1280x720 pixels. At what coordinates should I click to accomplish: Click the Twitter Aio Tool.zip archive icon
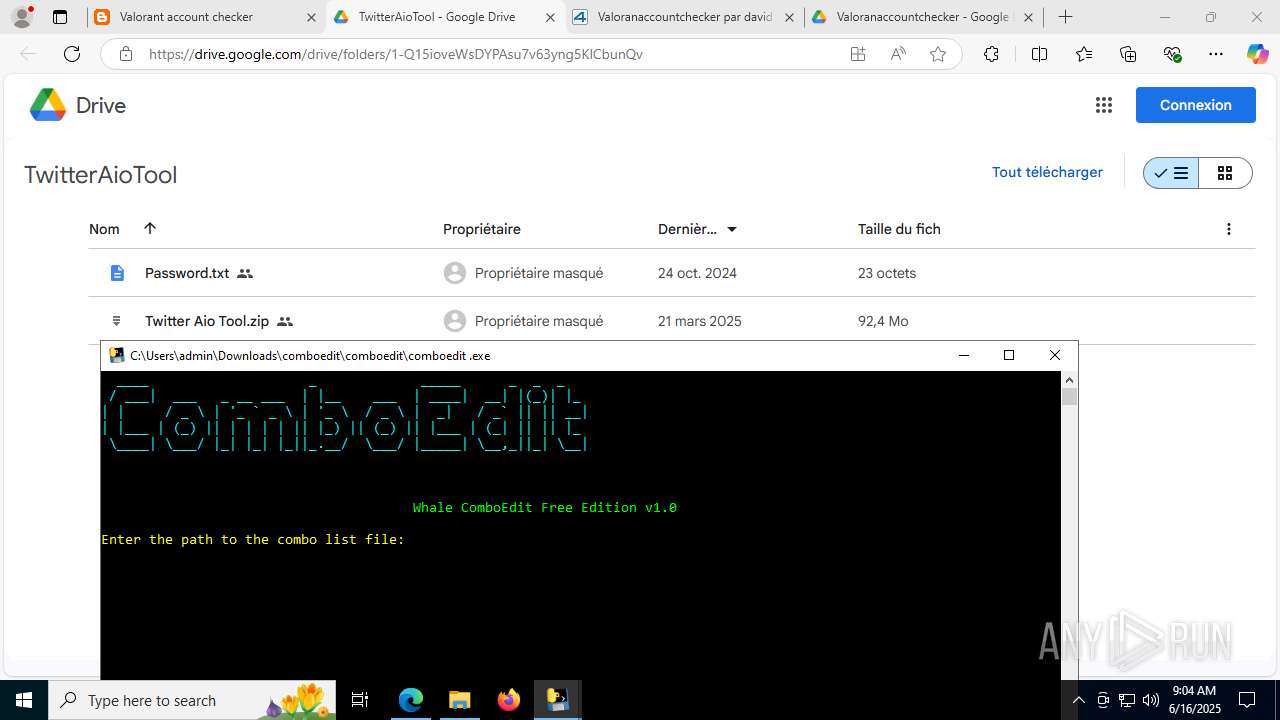117,321
